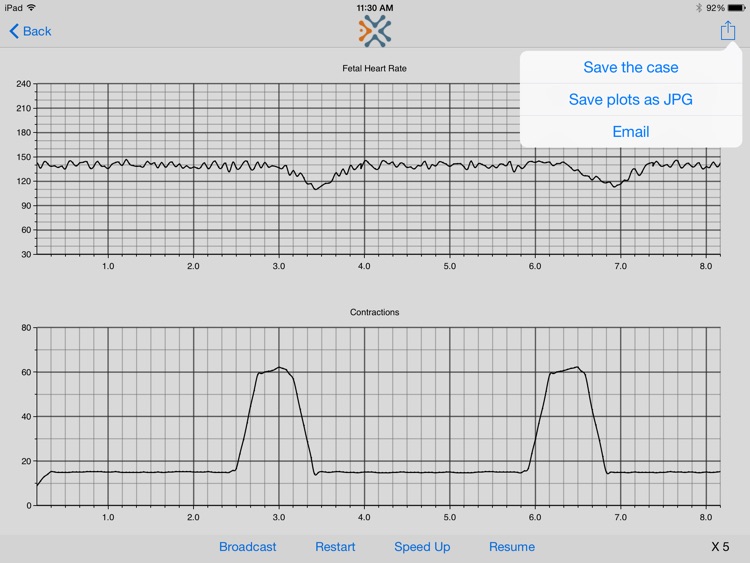This screenshot has height=563, width=750.
Task: Click the 60 label on the contractions axis
Action: tap(26, 372)
